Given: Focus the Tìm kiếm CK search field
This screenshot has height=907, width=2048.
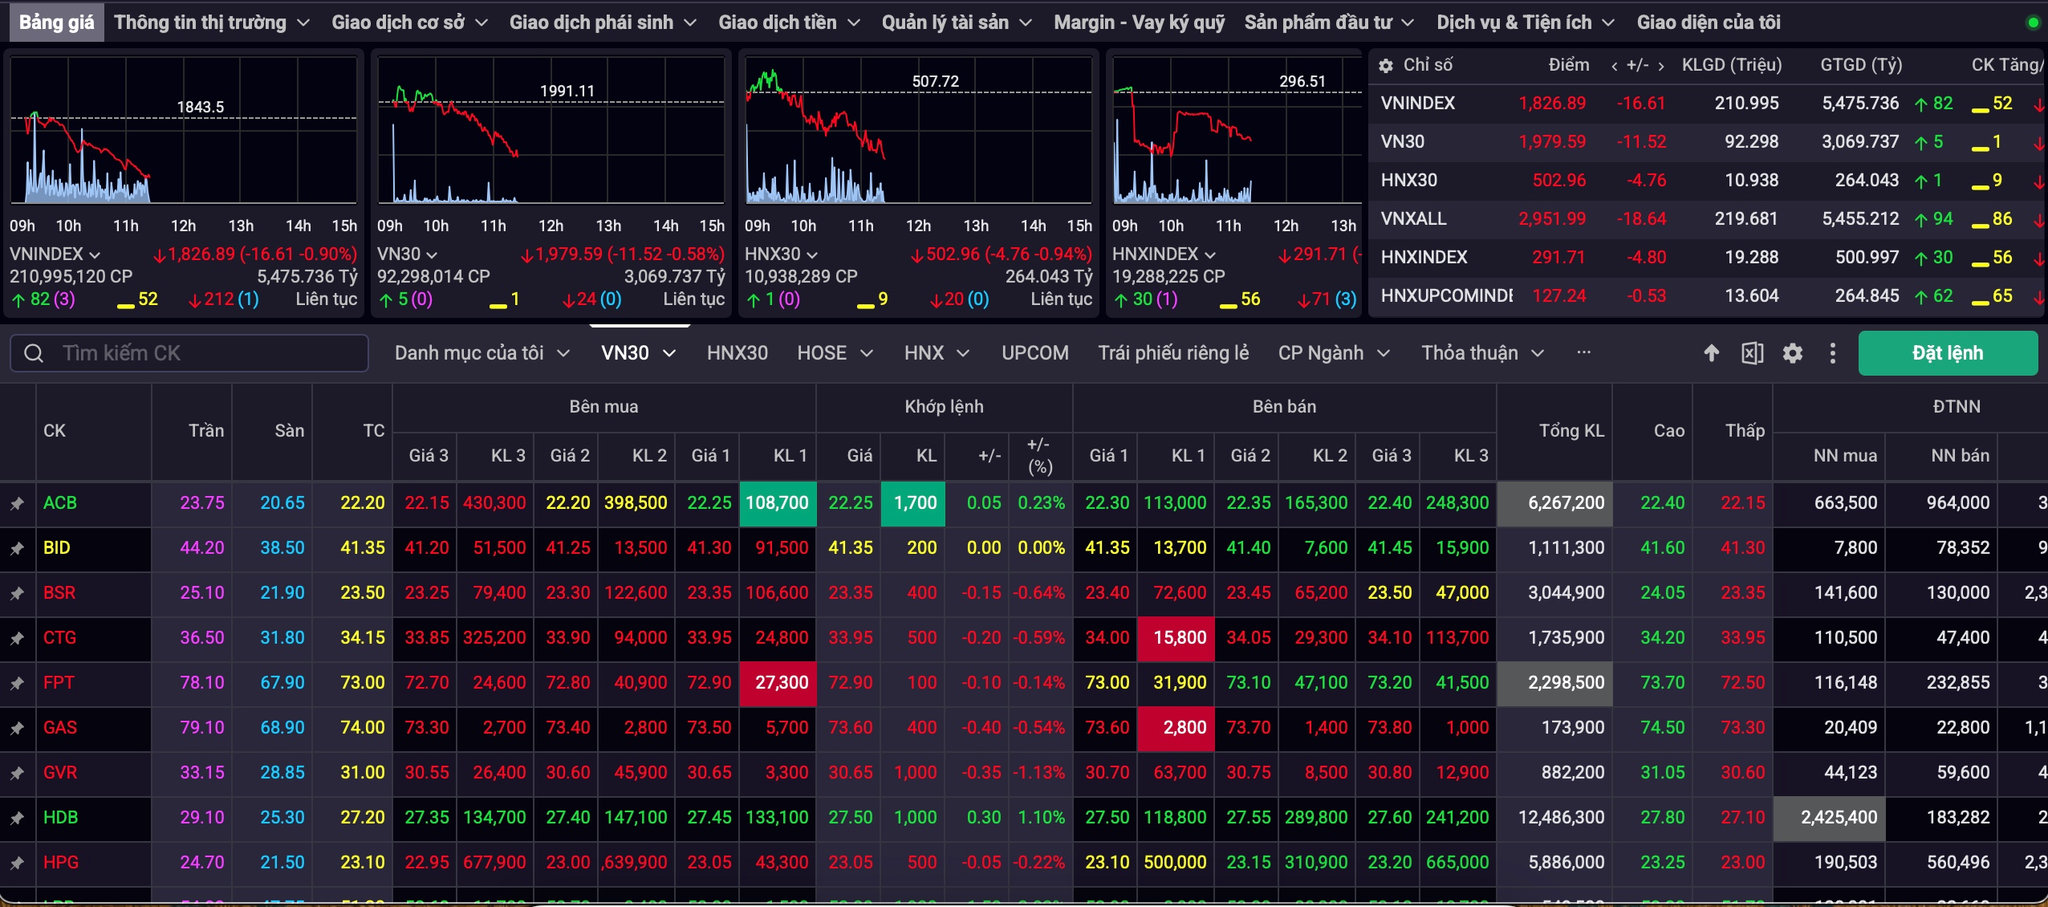Looking at the screenshot, I should pyautogui.click(x=189, y=353).
